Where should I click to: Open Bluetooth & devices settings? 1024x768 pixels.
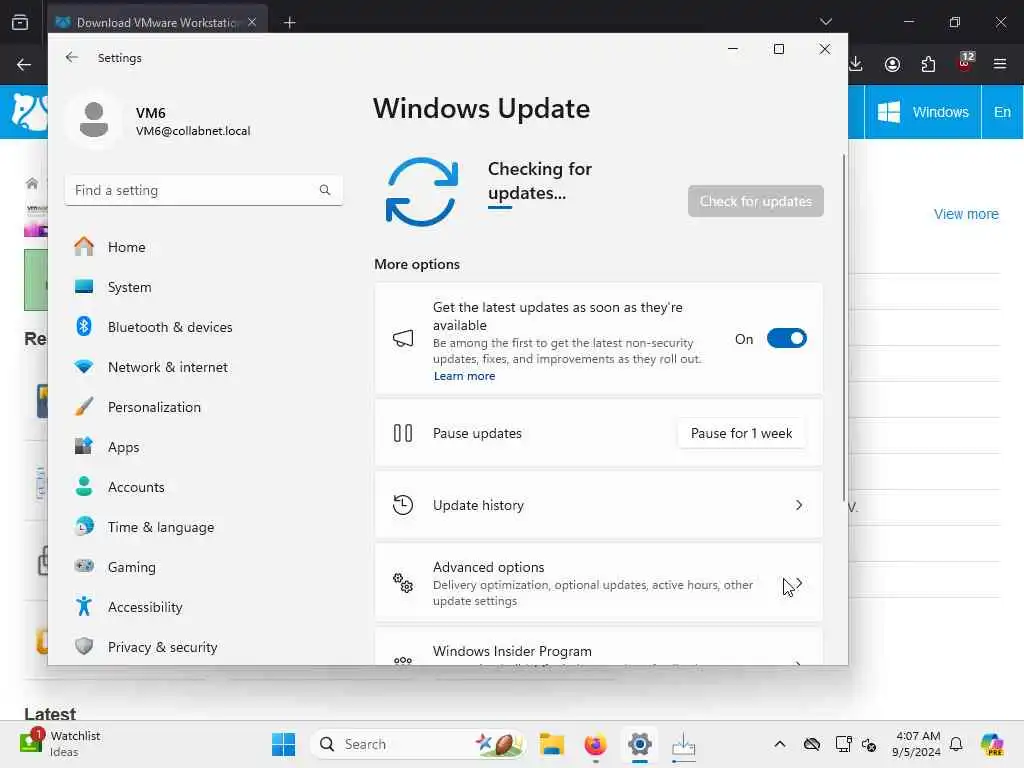(x=204, y=327)
